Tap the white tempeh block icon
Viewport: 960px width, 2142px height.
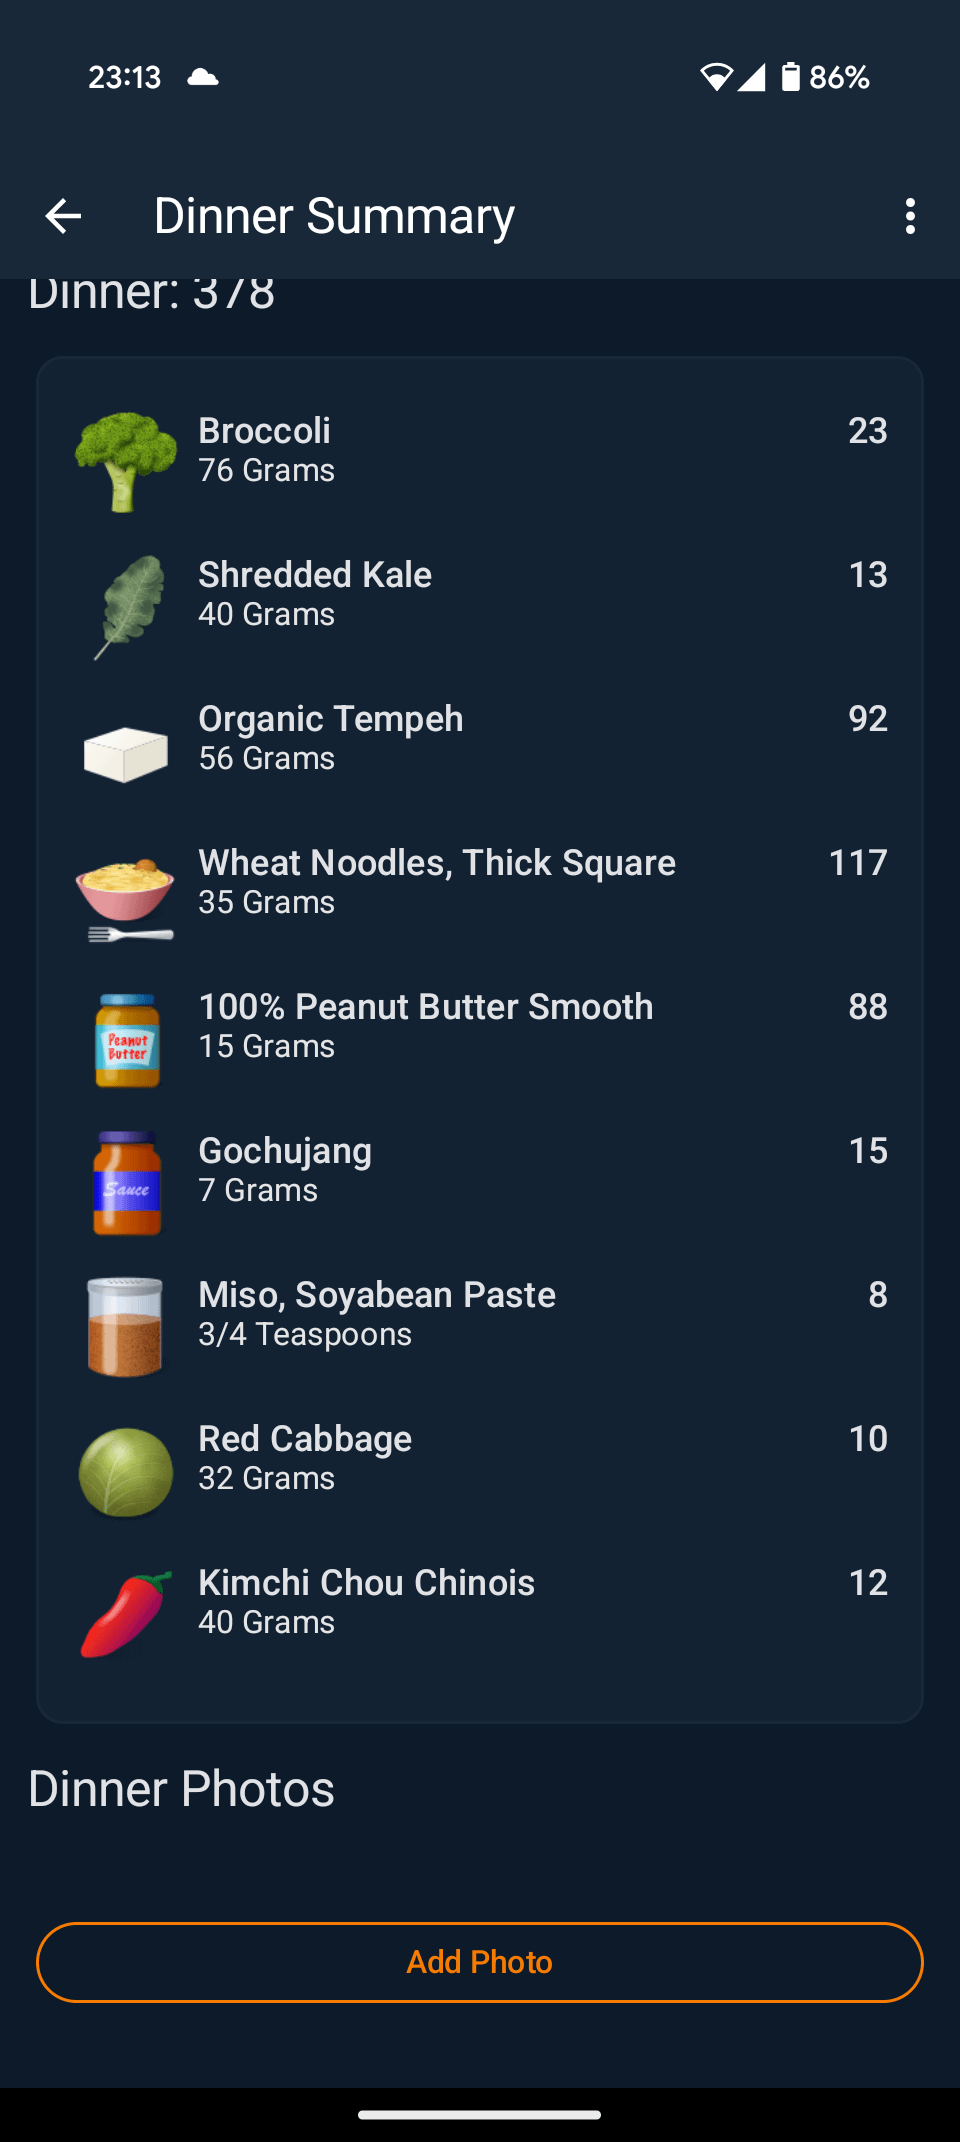point(125,752)
